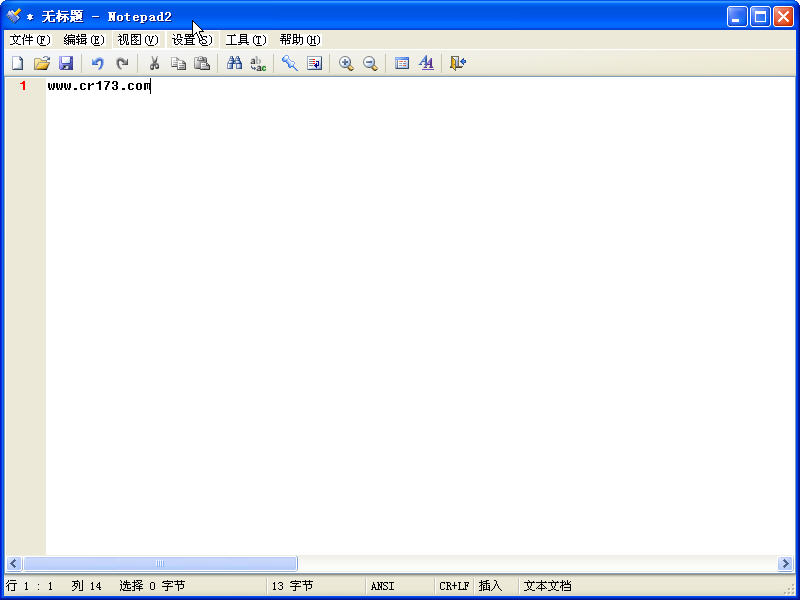Exit via the door icon

[458, 63]
